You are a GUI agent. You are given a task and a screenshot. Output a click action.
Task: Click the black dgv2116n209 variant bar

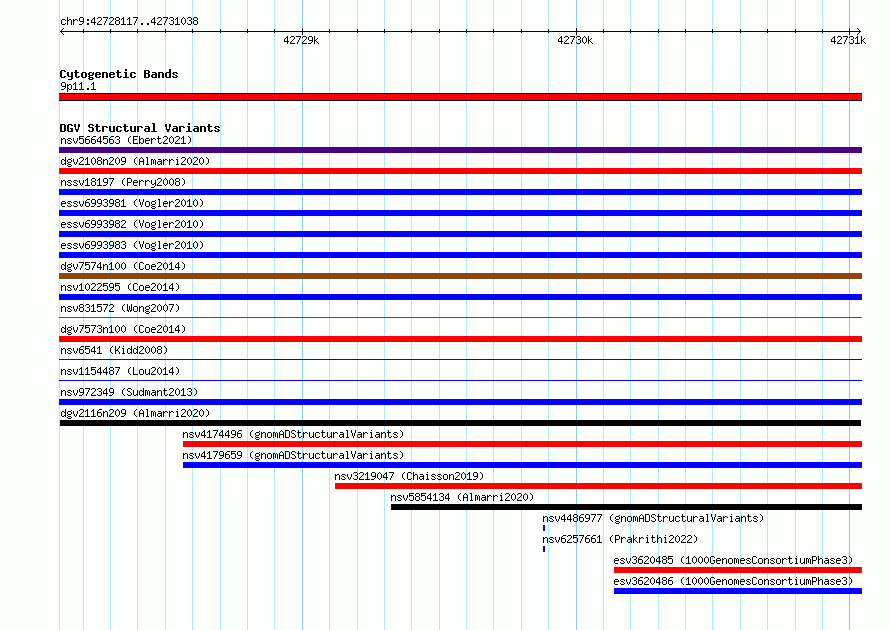(460, 423)
